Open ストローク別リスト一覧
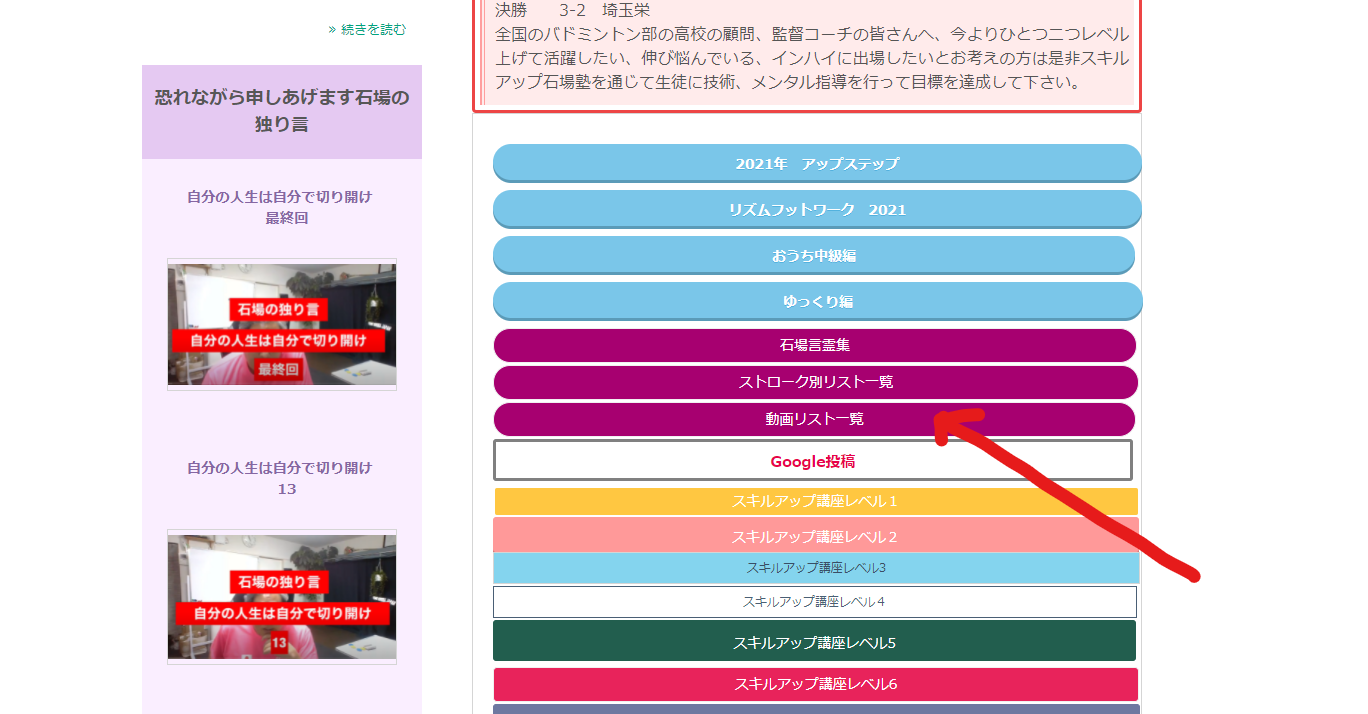The height and width of the screenshot is (714, 1368). click(815, 383)
